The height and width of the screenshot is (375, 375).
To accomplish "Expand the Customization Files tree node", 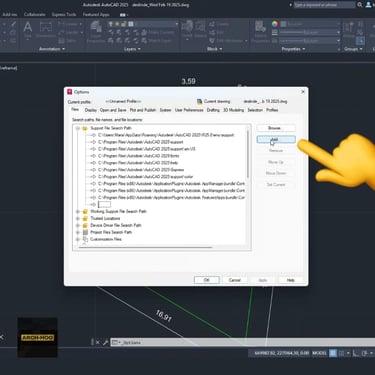I will pyautogui.click(x=78, y=239).
